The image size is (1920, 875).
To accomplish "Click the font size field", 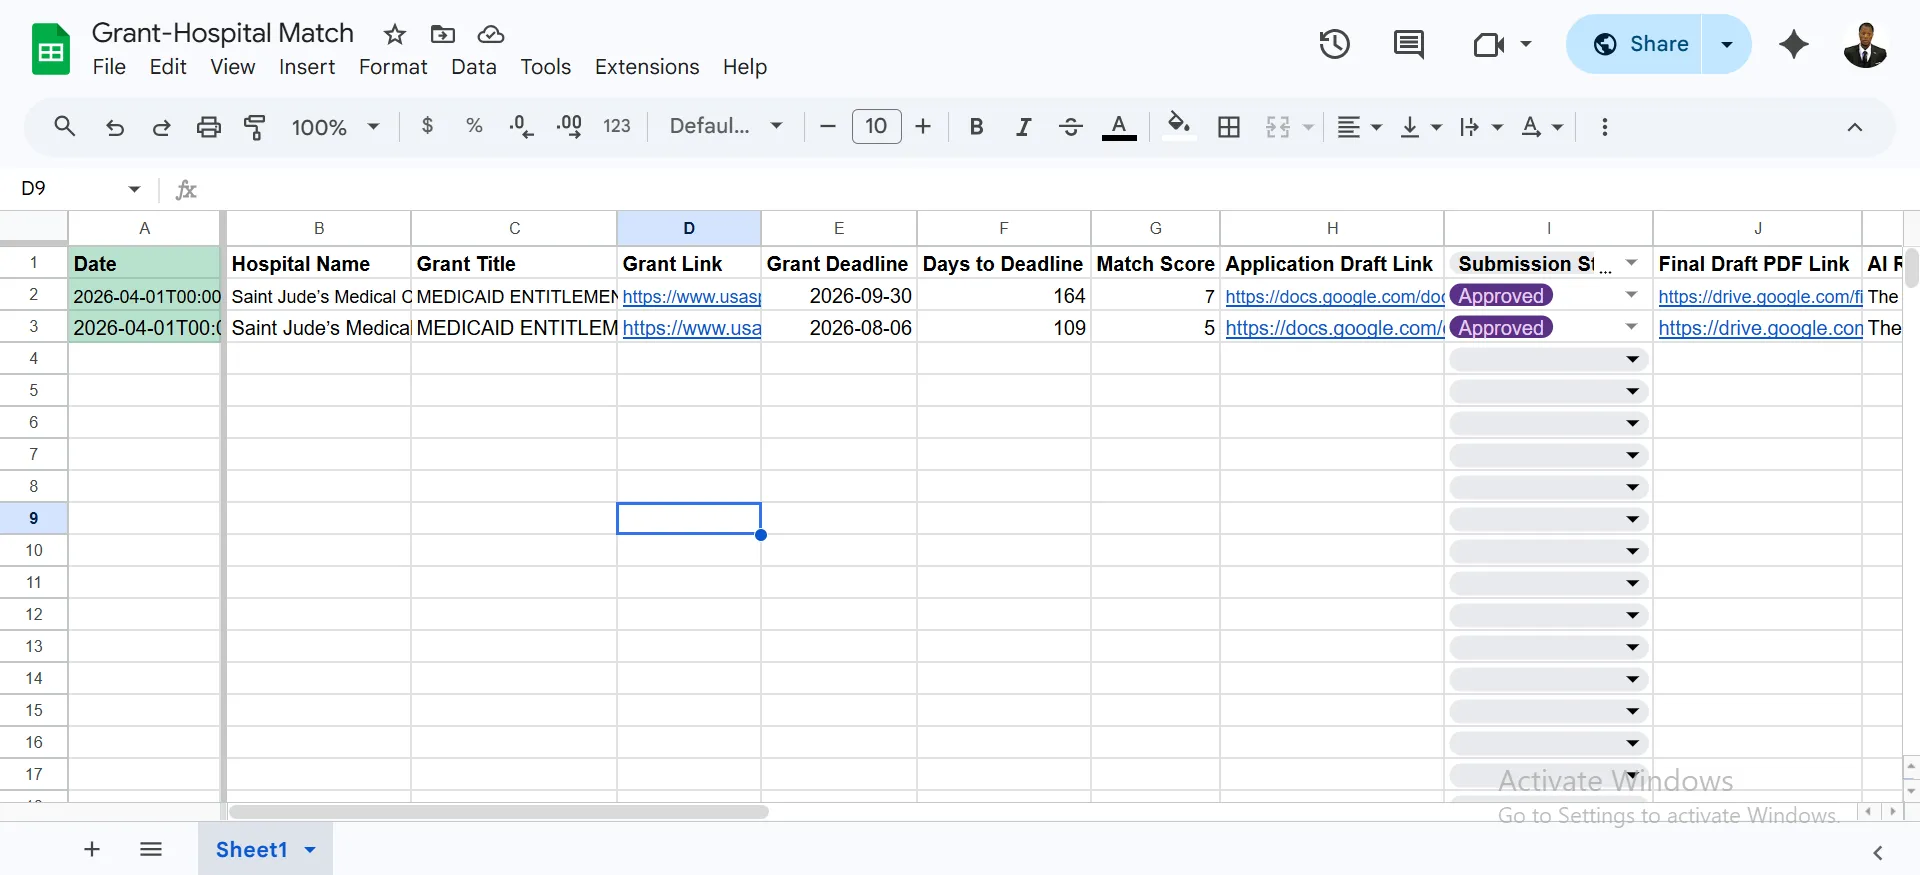I will click(x=876, y=126).
